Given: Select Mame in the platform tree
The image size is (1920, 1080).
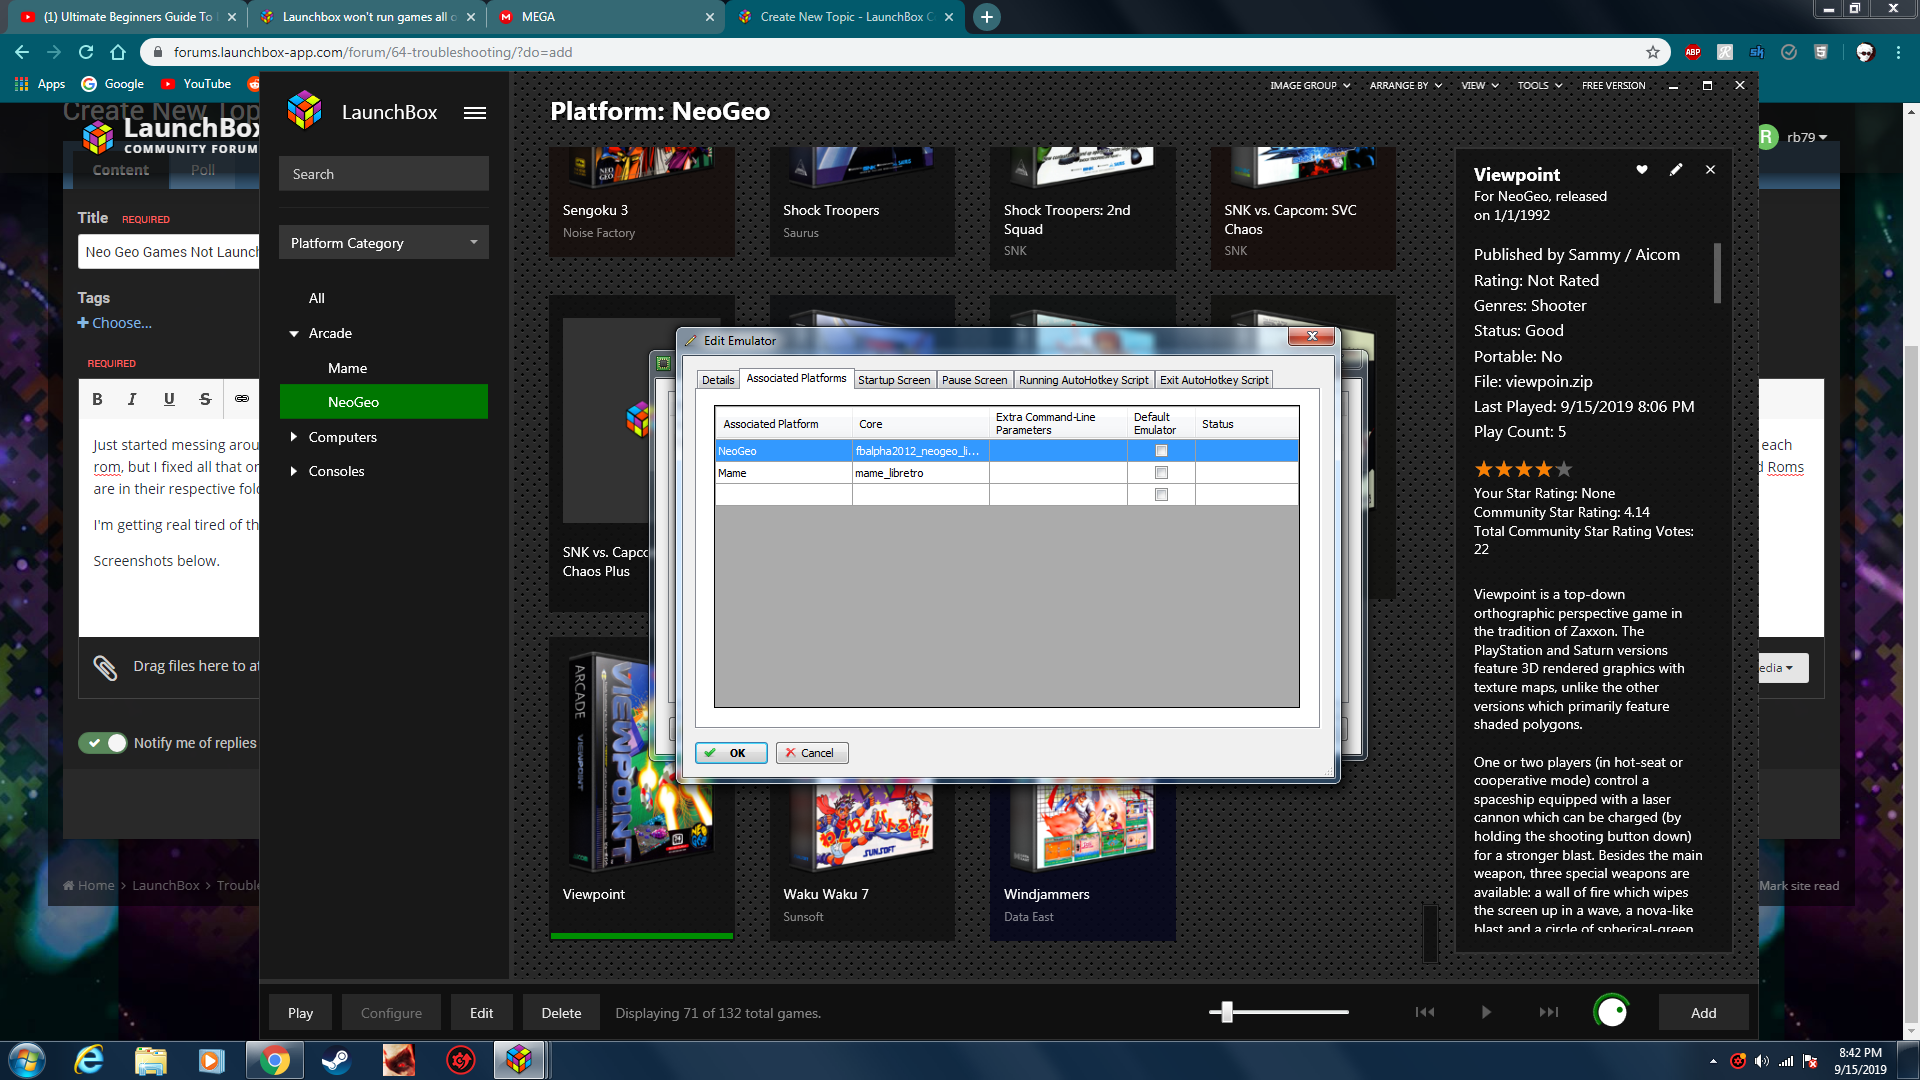Looking at the screenshot, I should point(347,368).
